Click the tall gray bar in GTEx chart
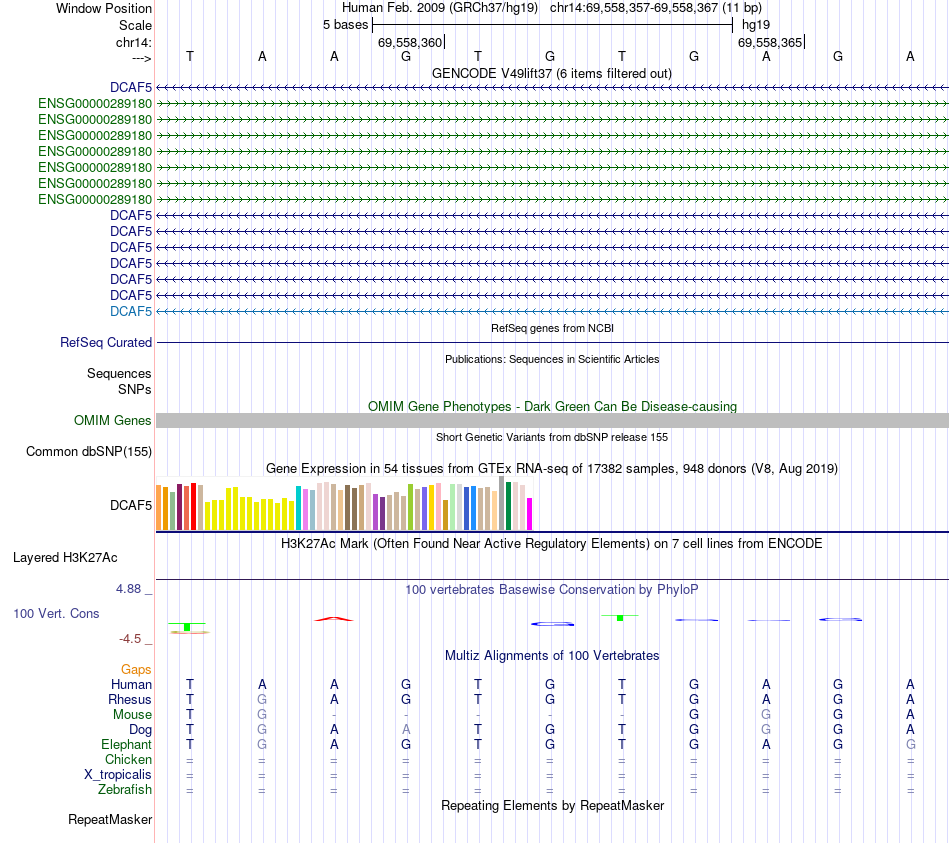Image resolution: width=950 pixels, height=843 pixels. tap(502, 503)
